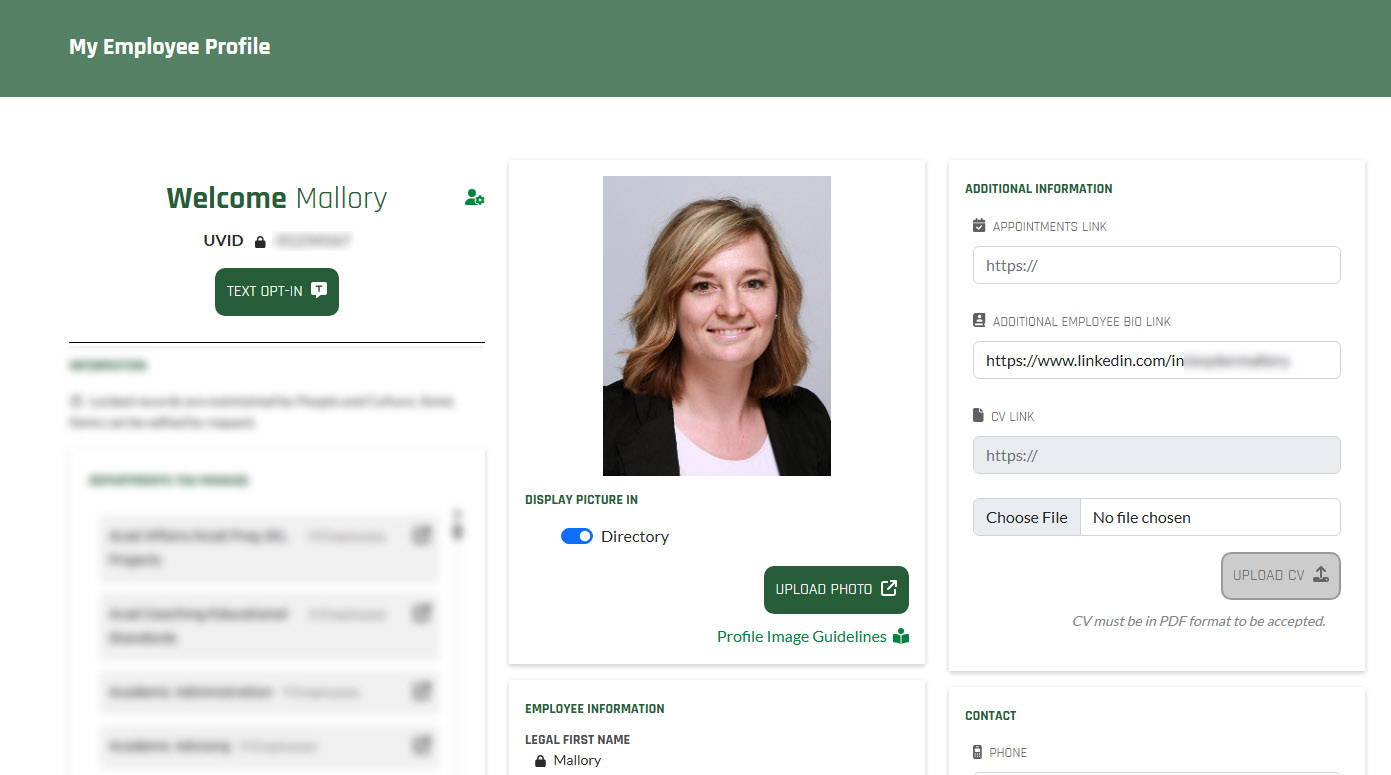Click inside the Appointments Link URL field

coord(1156,265)
